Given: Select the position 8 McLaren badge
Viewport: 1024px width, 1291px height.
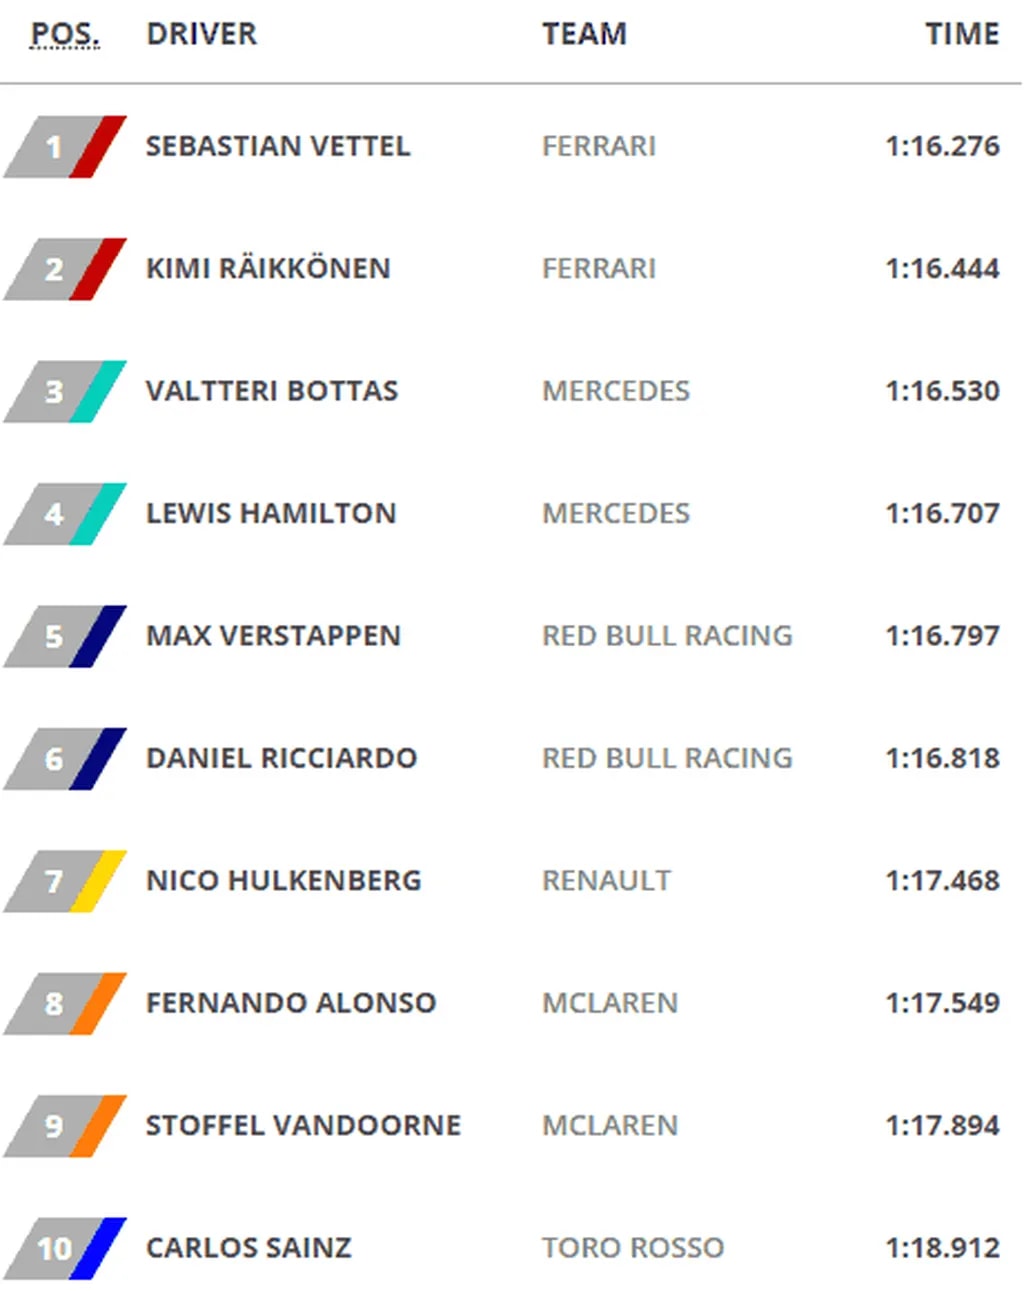Looking at the screenshot, I should point(66,1003).
